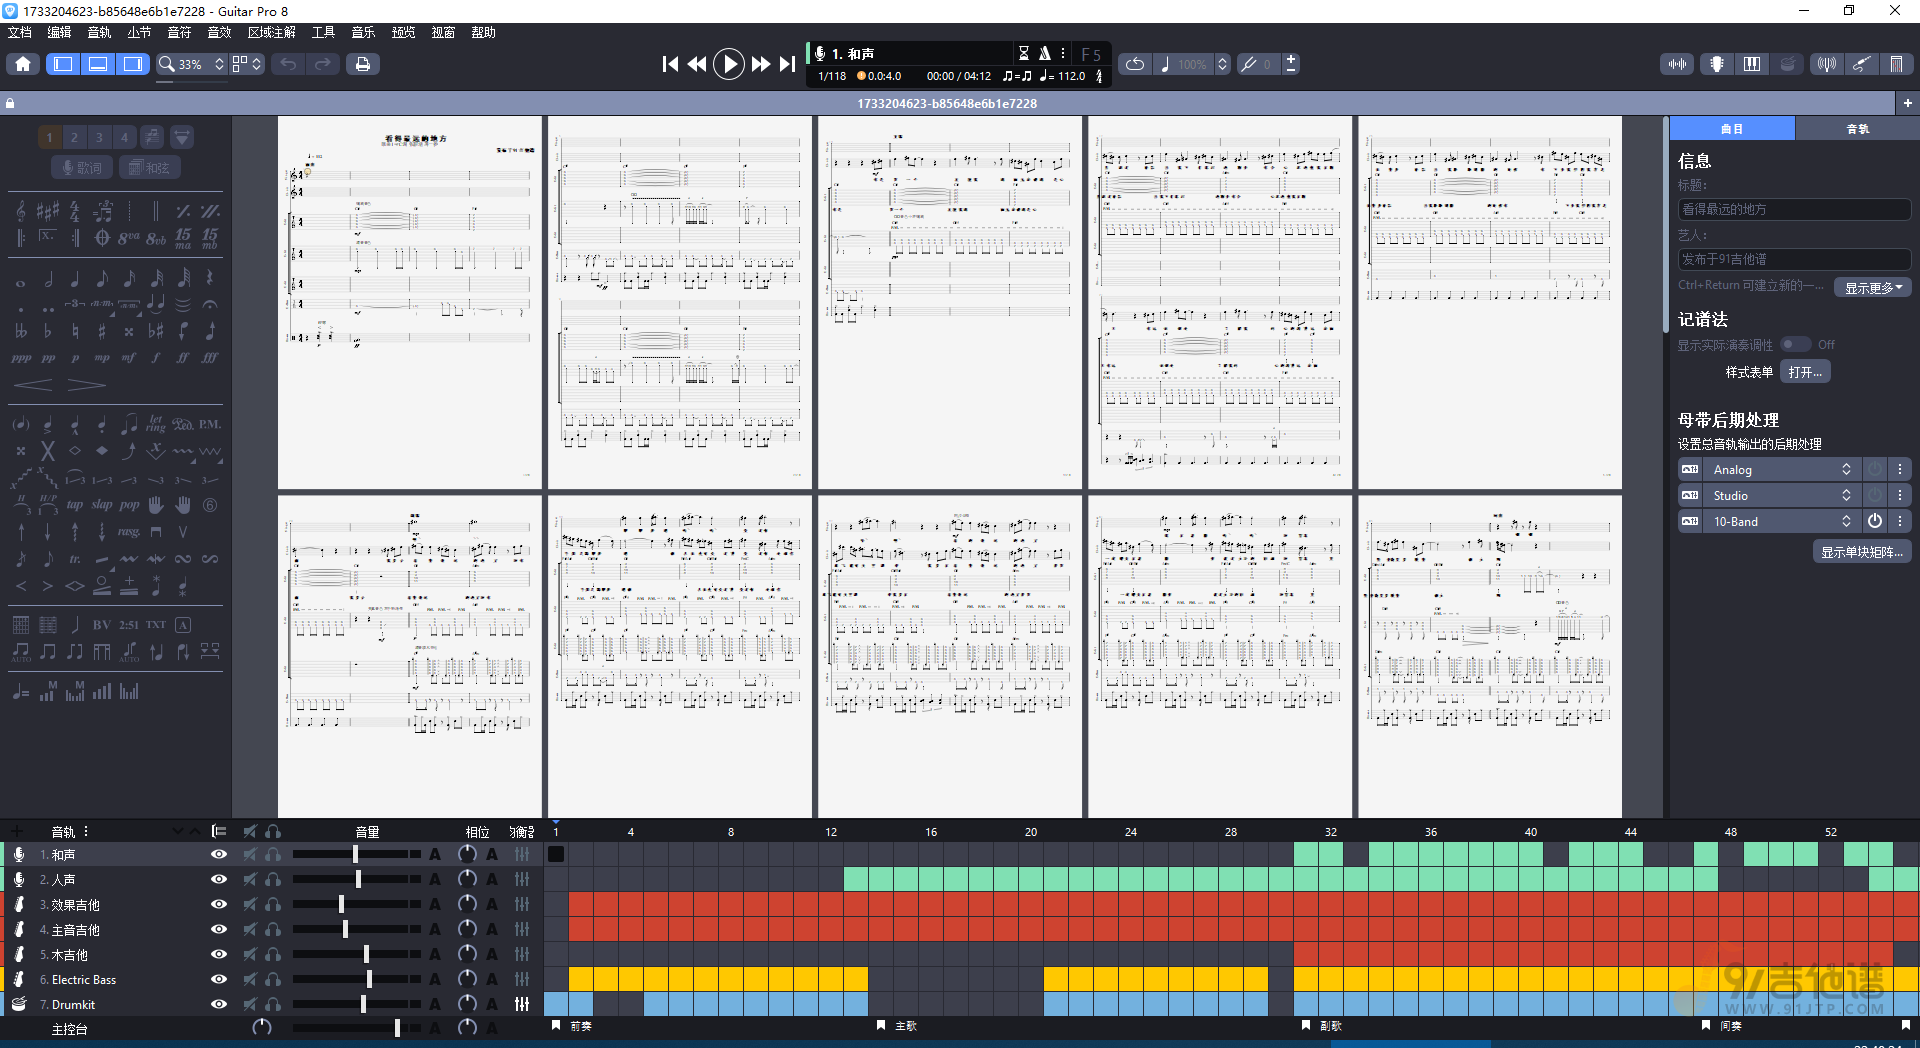Open the 小节 menu
The image size is (1920, 1048).
pos(139,32)
